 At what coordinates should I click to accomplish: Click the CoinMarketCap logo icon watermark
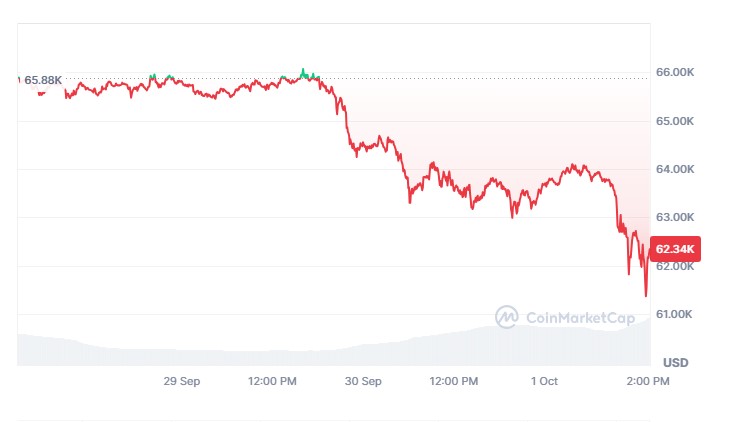(507, 317)
